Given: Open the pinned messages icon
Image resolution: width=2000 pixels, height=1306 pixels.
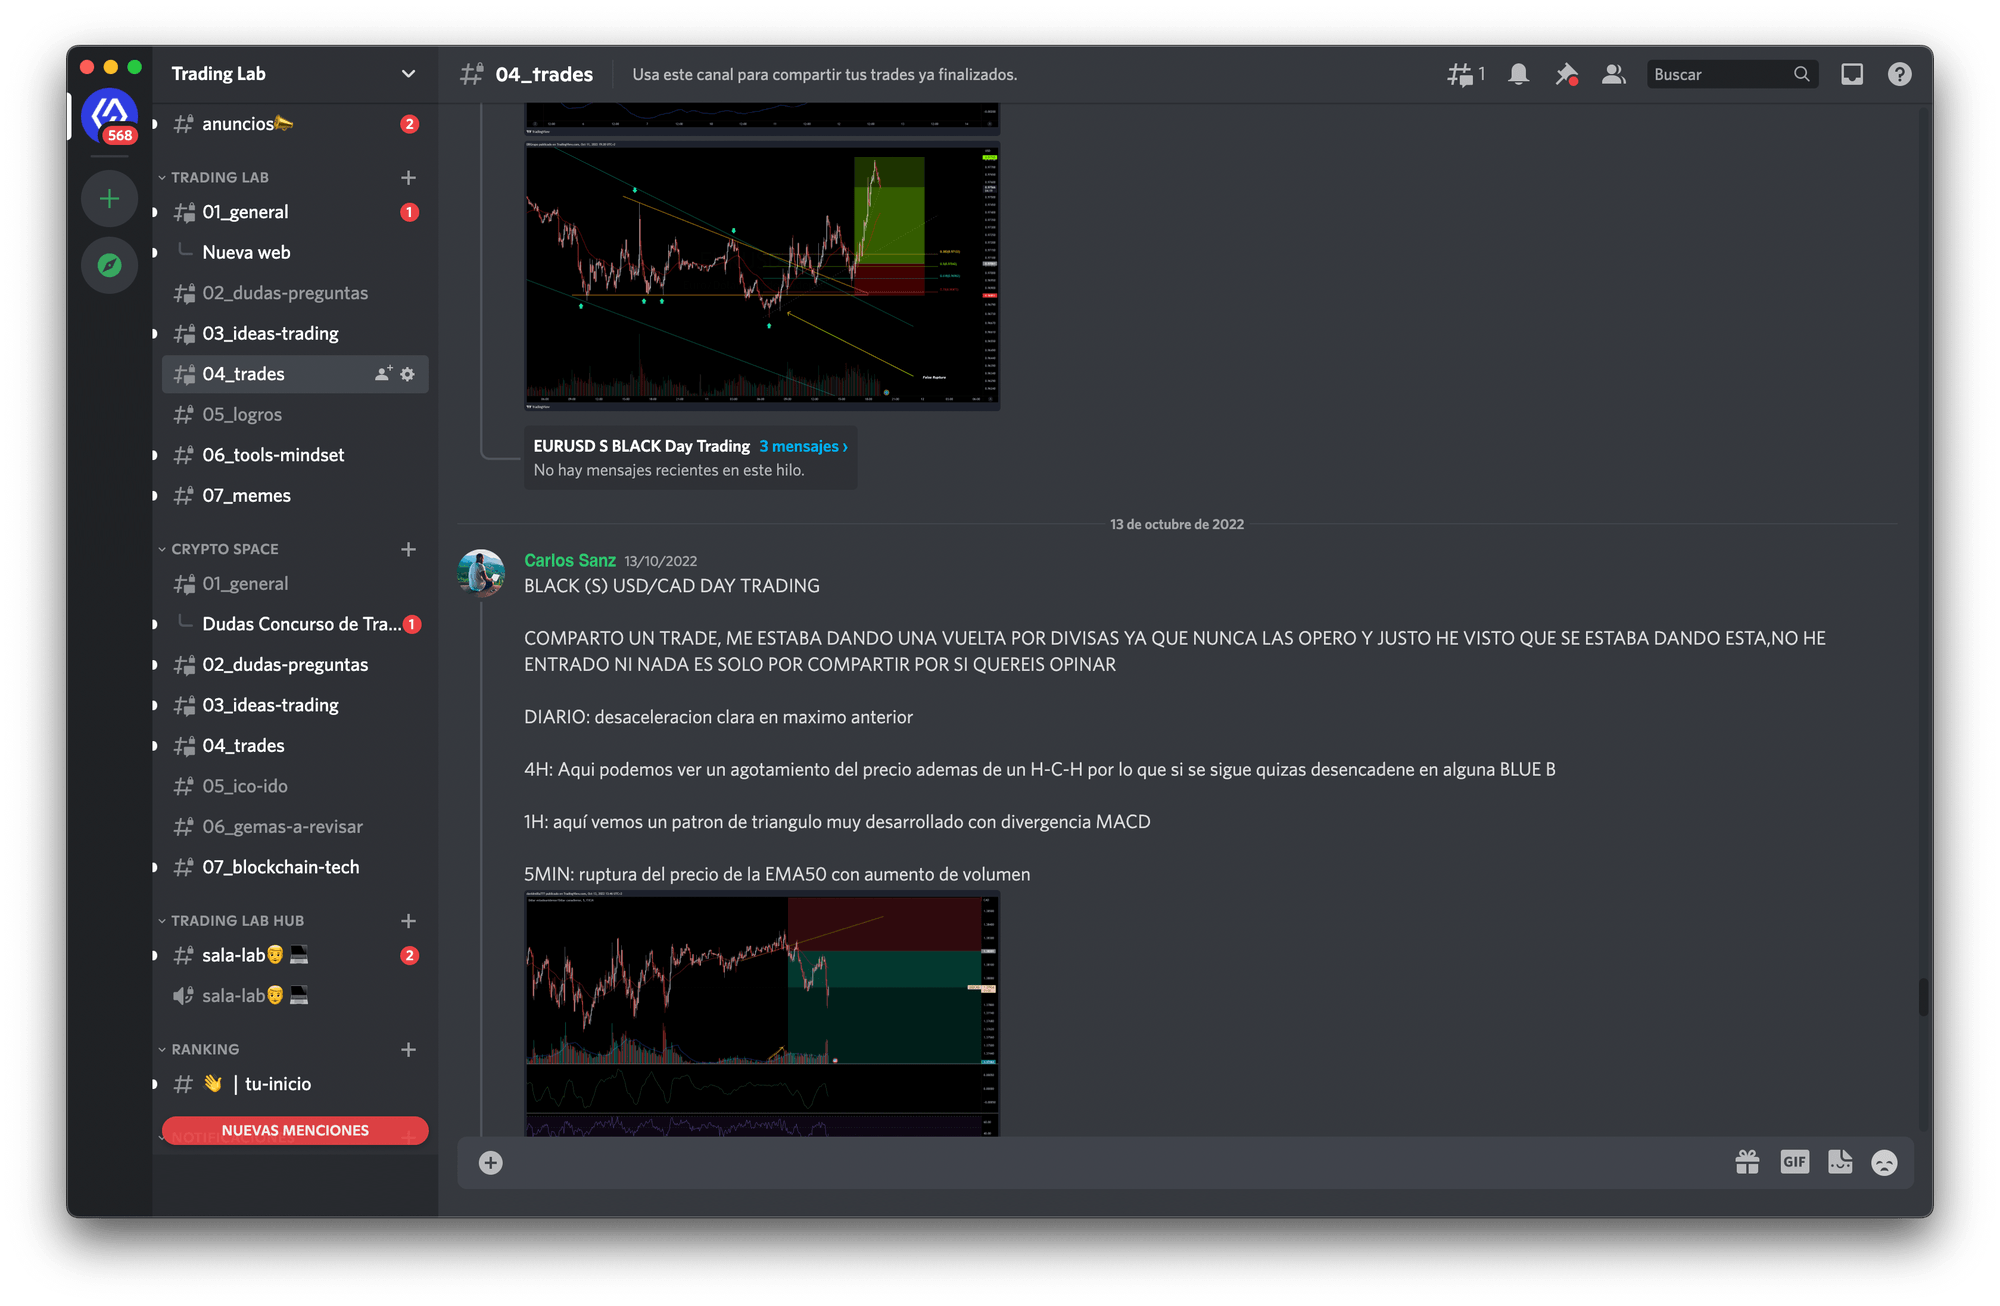Looking at the screenshot, I should (x=1567, y=74).
